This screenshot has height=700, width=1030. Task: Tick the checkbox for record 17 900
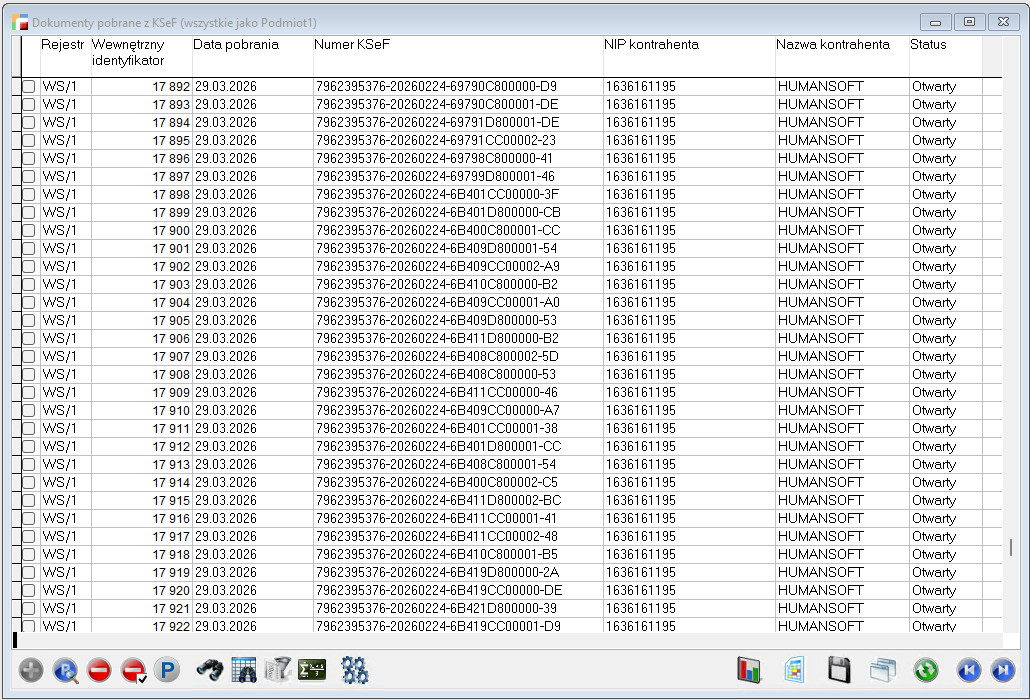click(x=29, y=231)
